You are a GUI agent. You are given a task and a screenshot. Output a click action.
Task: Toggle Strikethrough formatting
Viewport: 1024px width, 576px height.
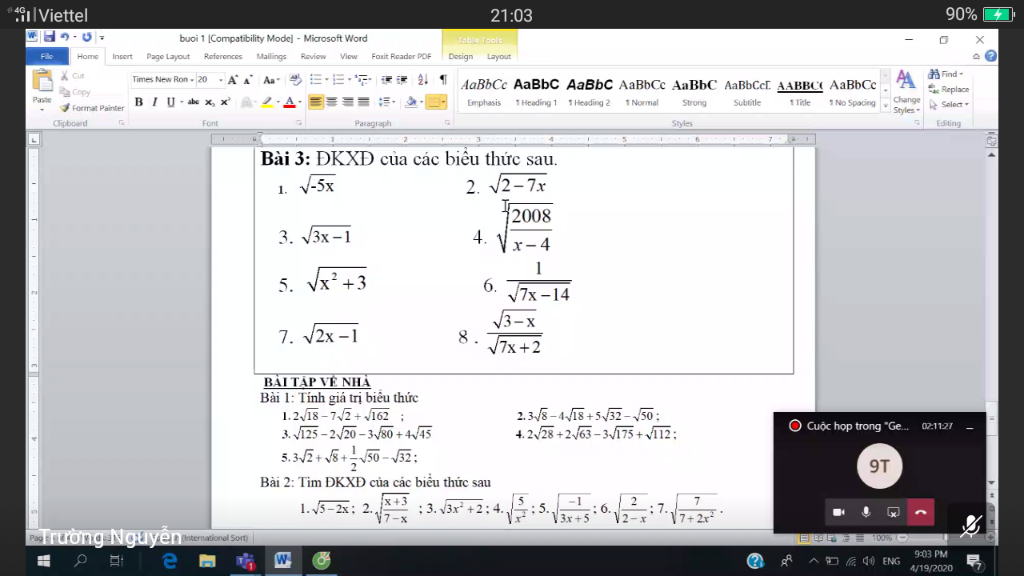(x=193, y=102)
